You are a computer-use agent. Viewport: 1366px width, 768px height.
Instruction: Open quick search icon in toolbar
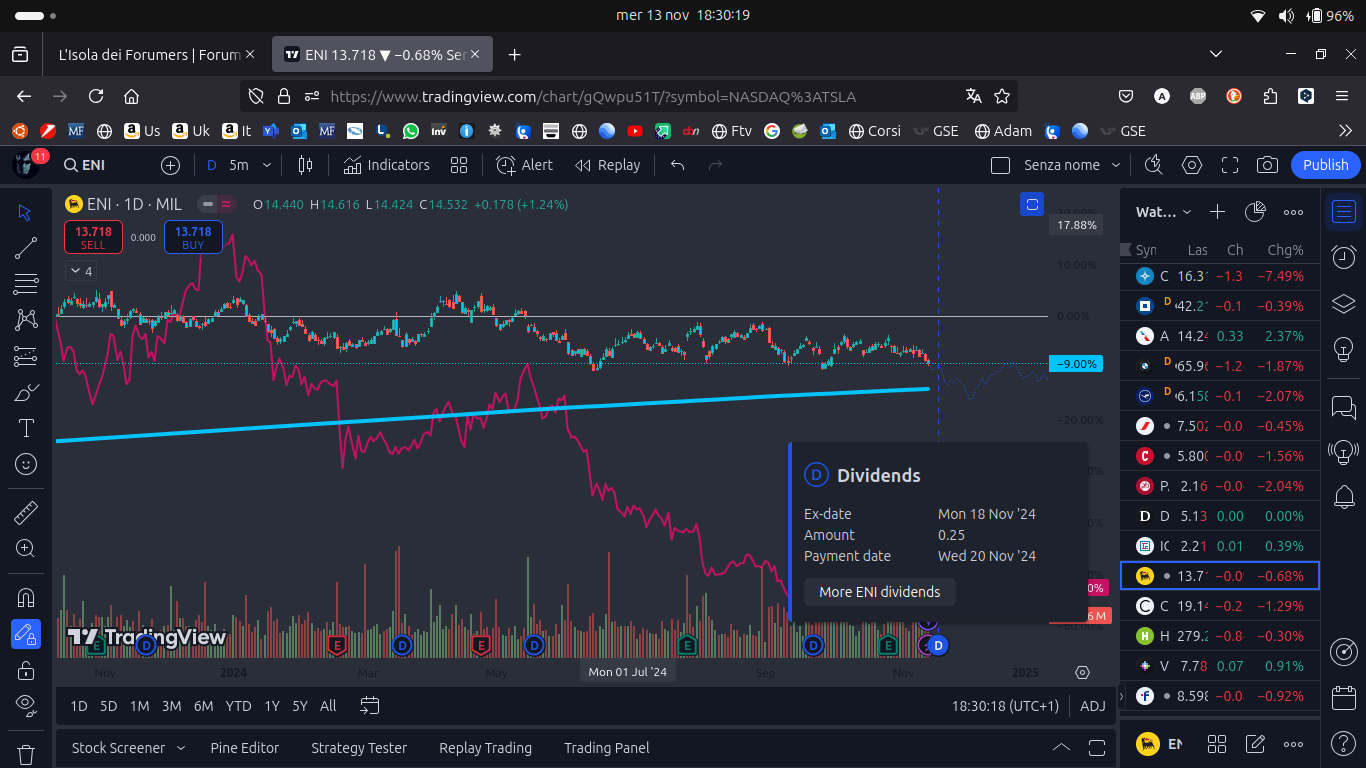click(1153, 165)
